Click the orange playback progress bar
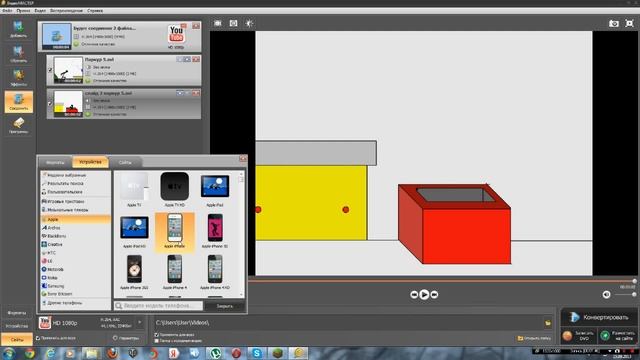This screenshot has width=640, height=360. coord(441,281)
